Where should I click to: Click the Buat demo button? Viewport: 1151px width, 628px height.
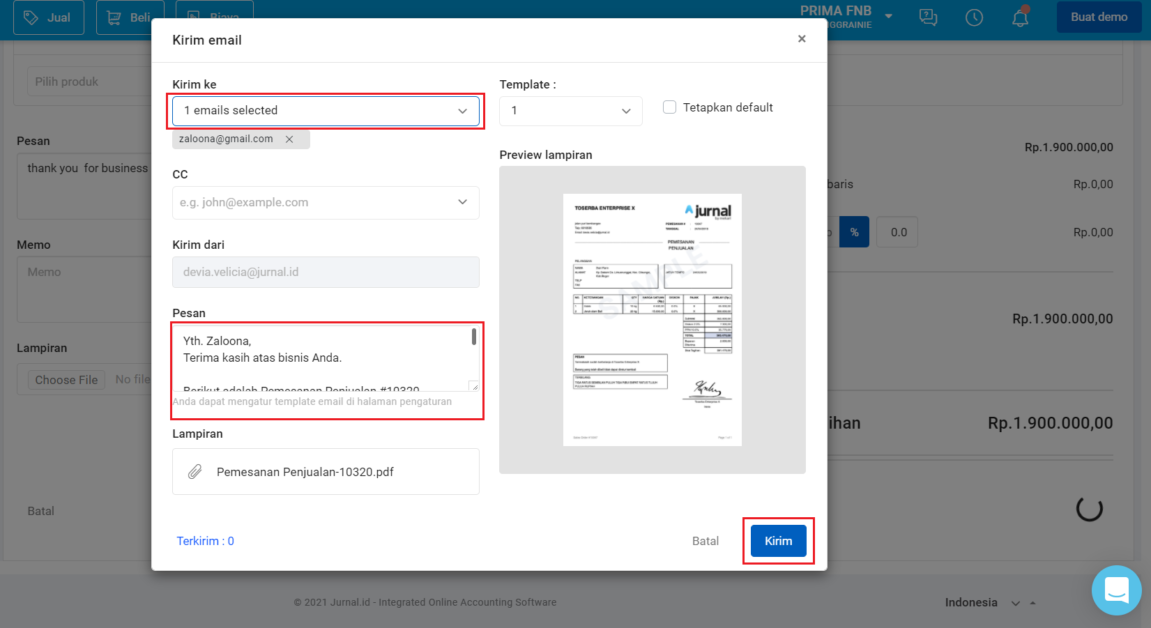tap(1098, 17)
